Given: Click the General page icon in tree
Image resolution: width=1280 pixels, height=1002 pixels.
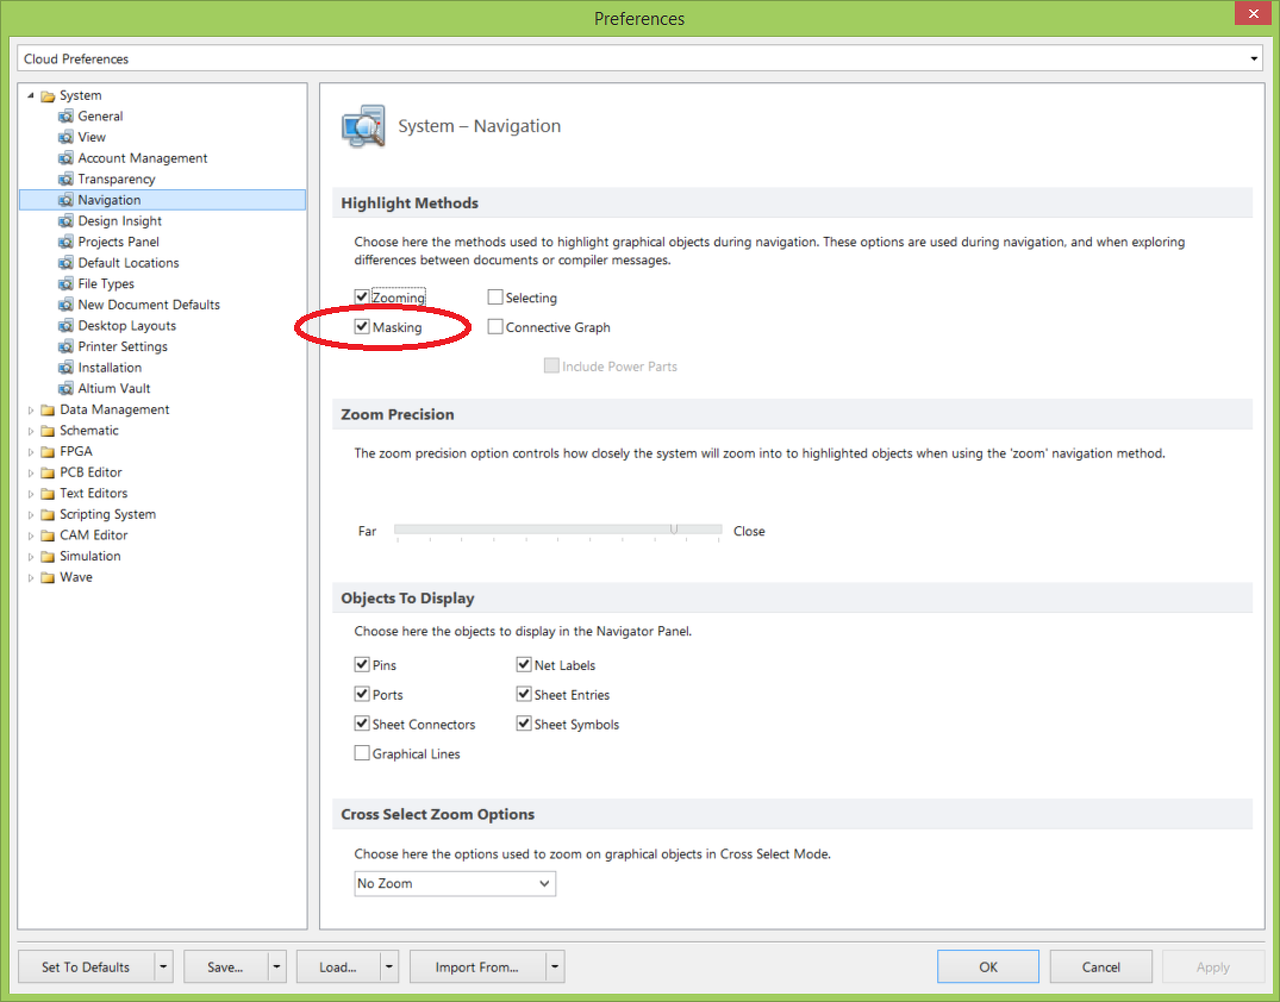Looking at the screenshot, I should (66, 116).
